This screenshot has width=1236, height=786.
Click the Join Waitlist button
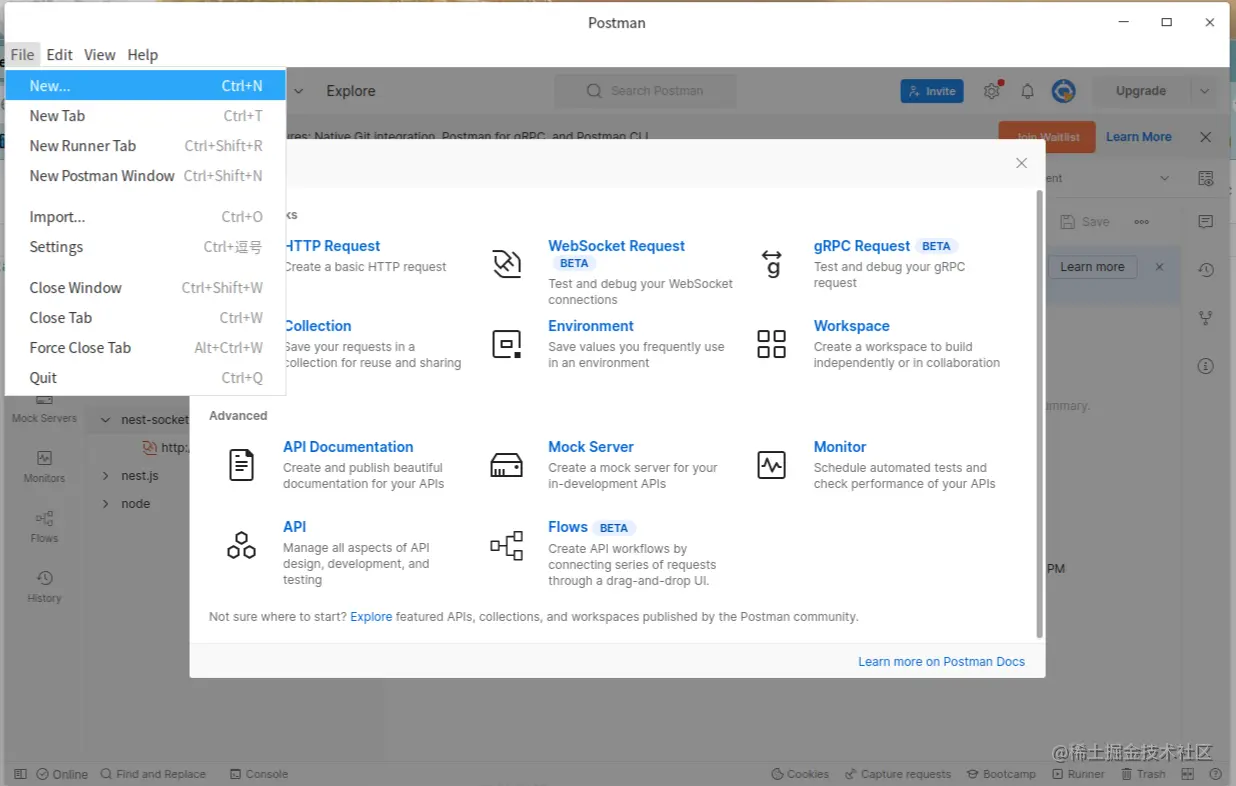pyautogui.click(x=1047, y=137)
